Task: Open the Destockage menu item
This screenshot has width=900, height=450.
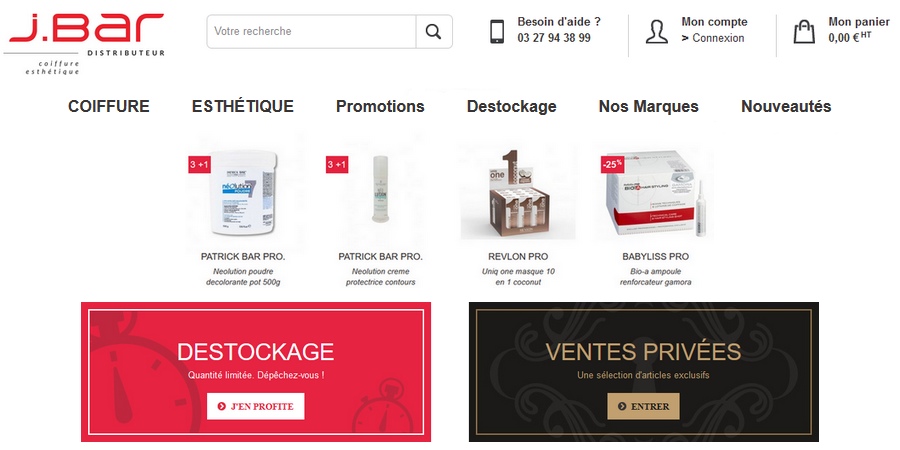Action: (x=511, y=107)
